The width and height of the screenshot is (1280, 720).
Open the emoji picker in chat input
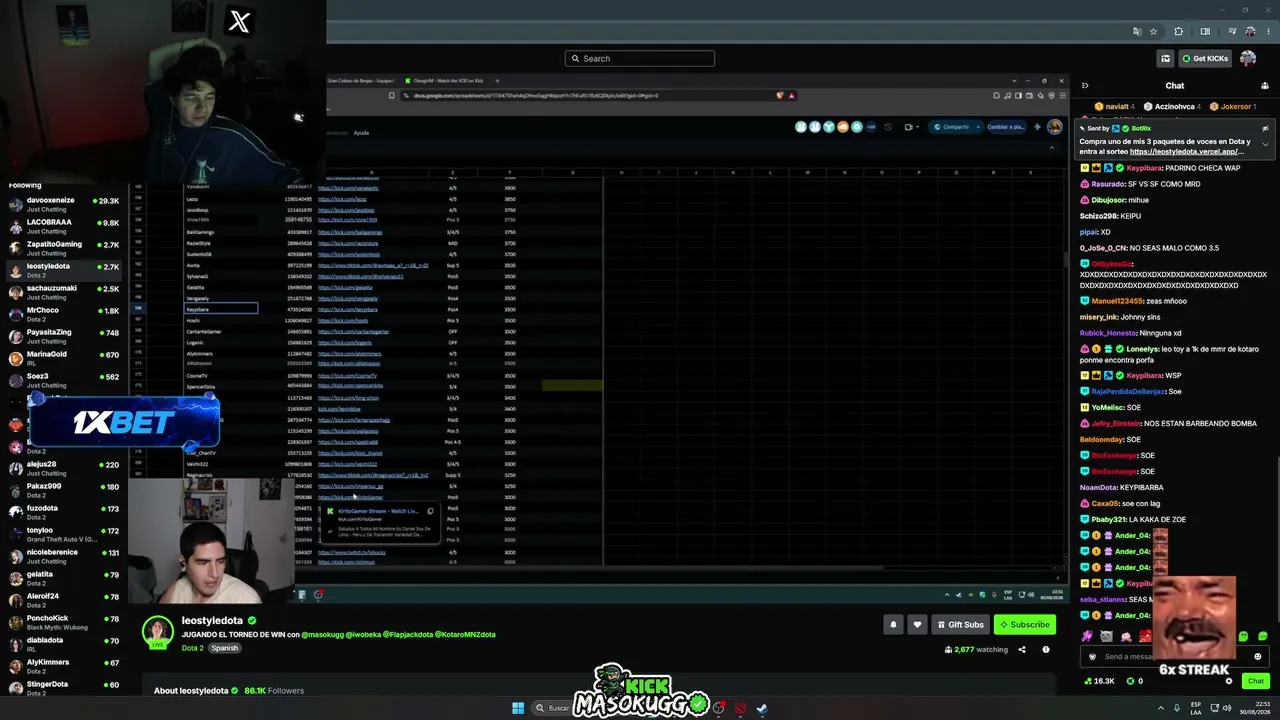[x=1258, y=657]
